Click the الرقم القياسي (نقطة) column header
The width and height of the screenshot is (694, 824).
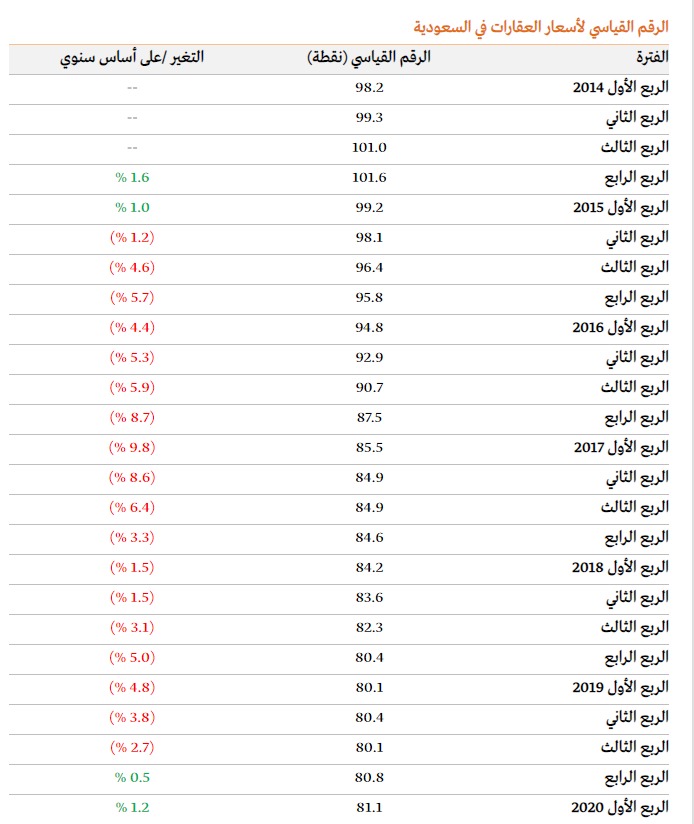point(369,58)
